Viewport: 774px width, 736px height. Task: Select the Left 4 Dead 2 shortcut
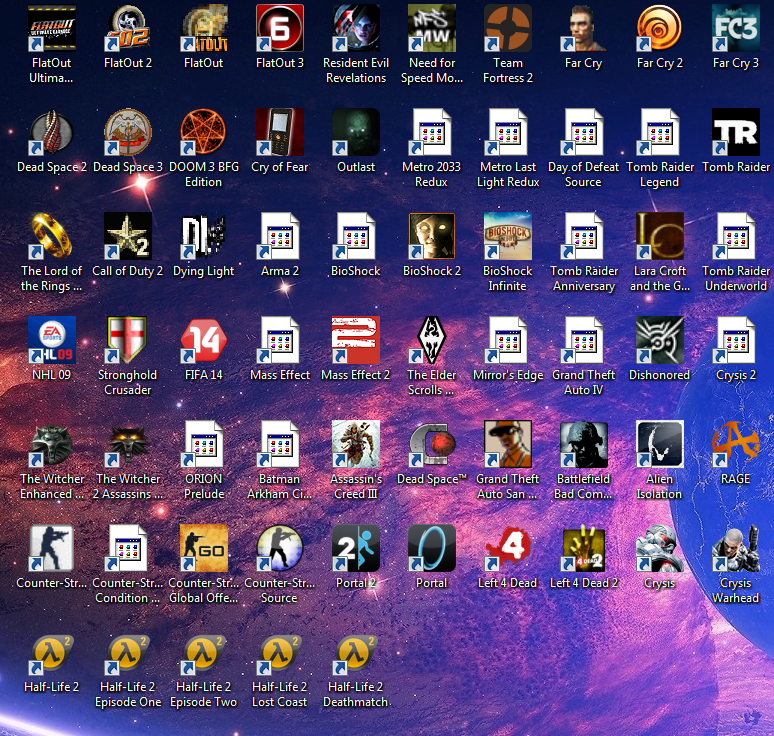tap(583, 549)
